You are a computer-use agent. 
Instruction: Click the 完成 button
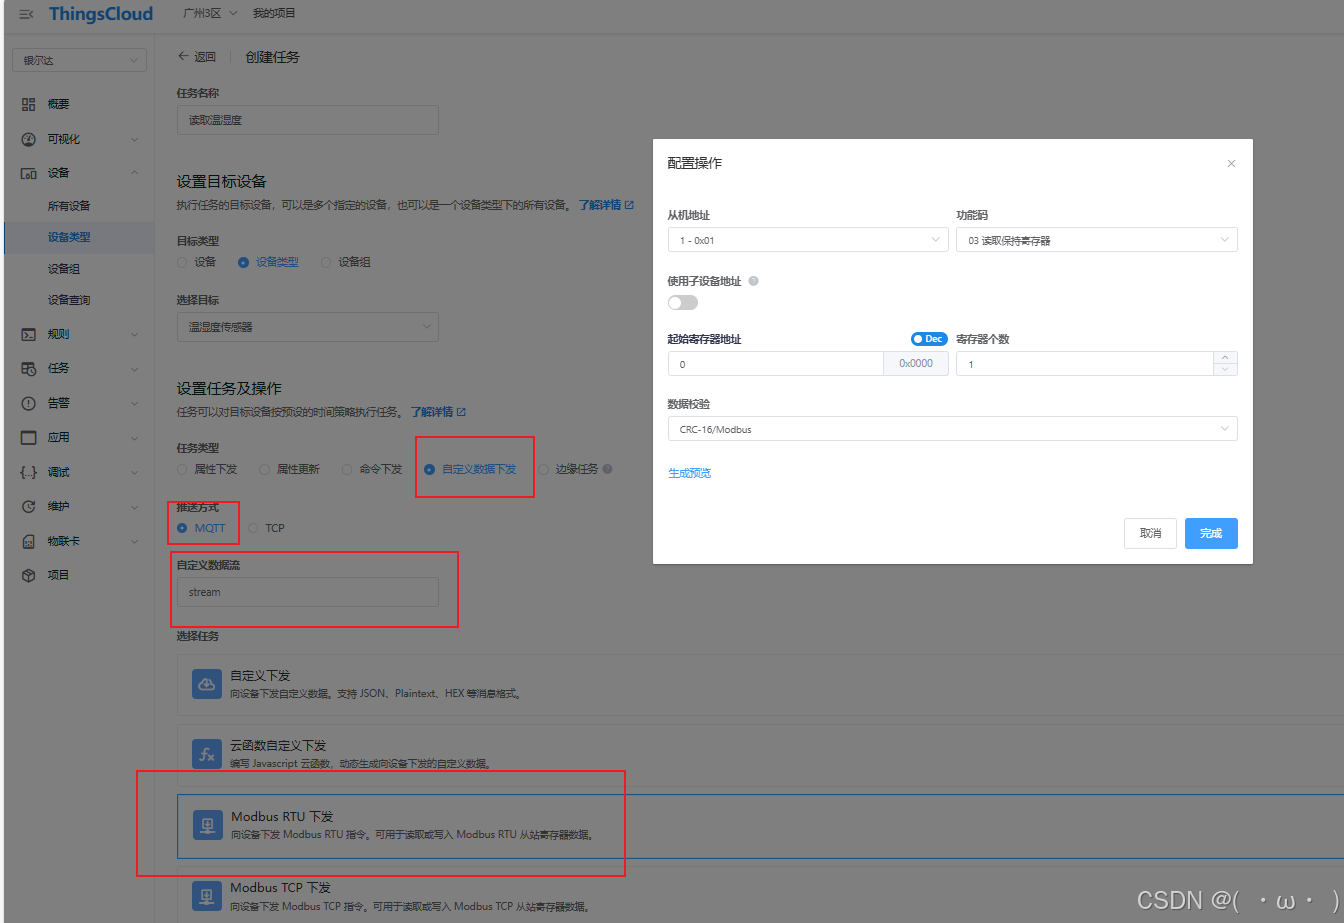coord(1211,533)
